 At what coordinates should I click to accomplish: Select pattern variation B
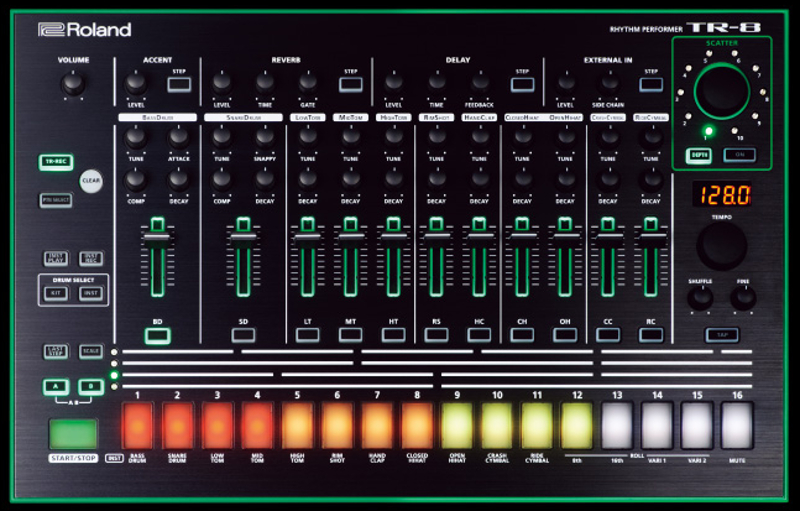(x=91, y=387)
